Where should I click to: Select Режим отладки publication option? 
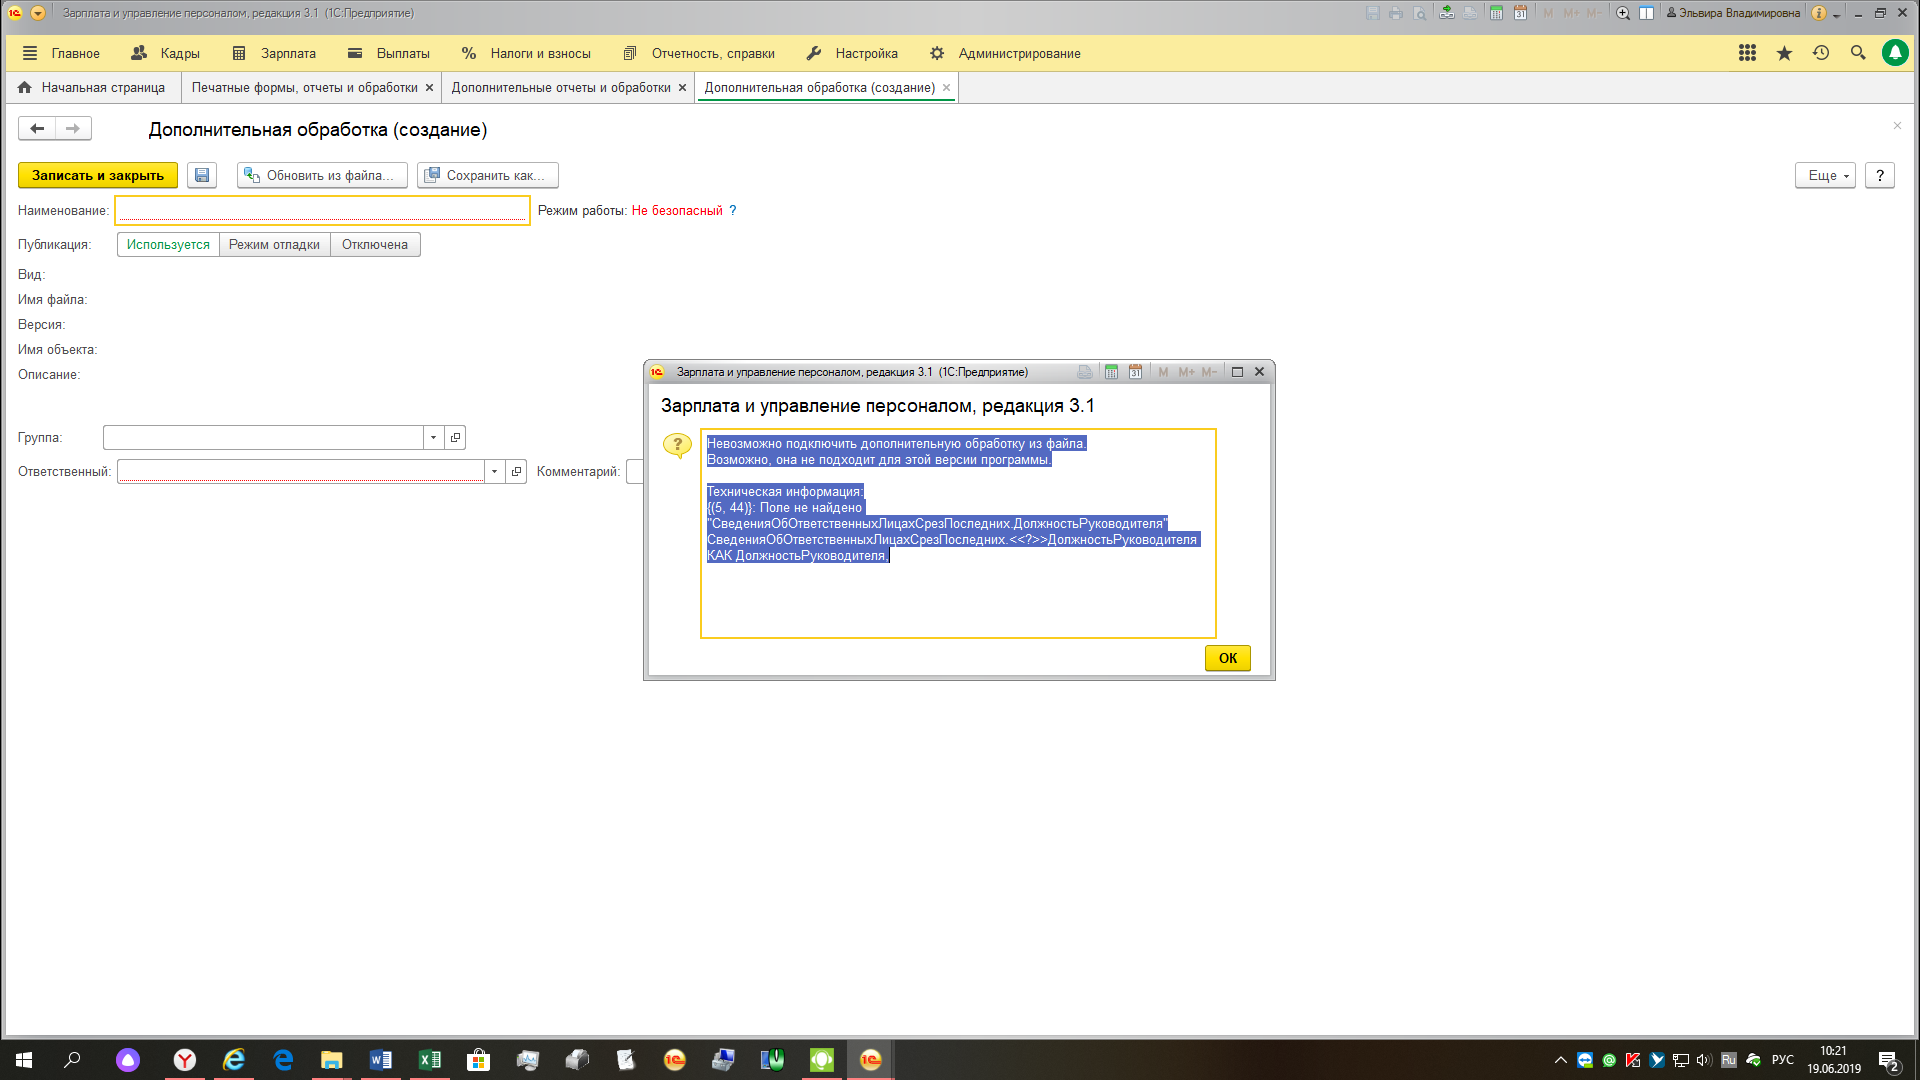click(x=274, y=245)
